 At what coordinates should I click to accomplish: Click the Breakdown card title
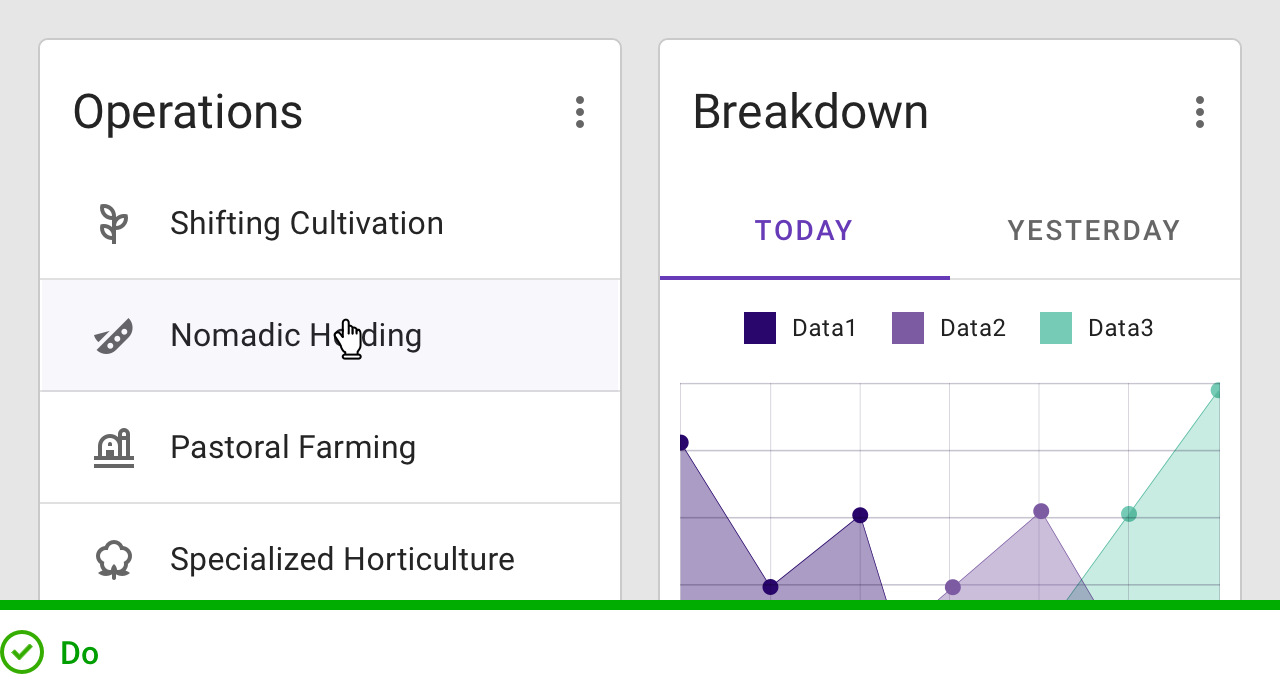(811, 112)
